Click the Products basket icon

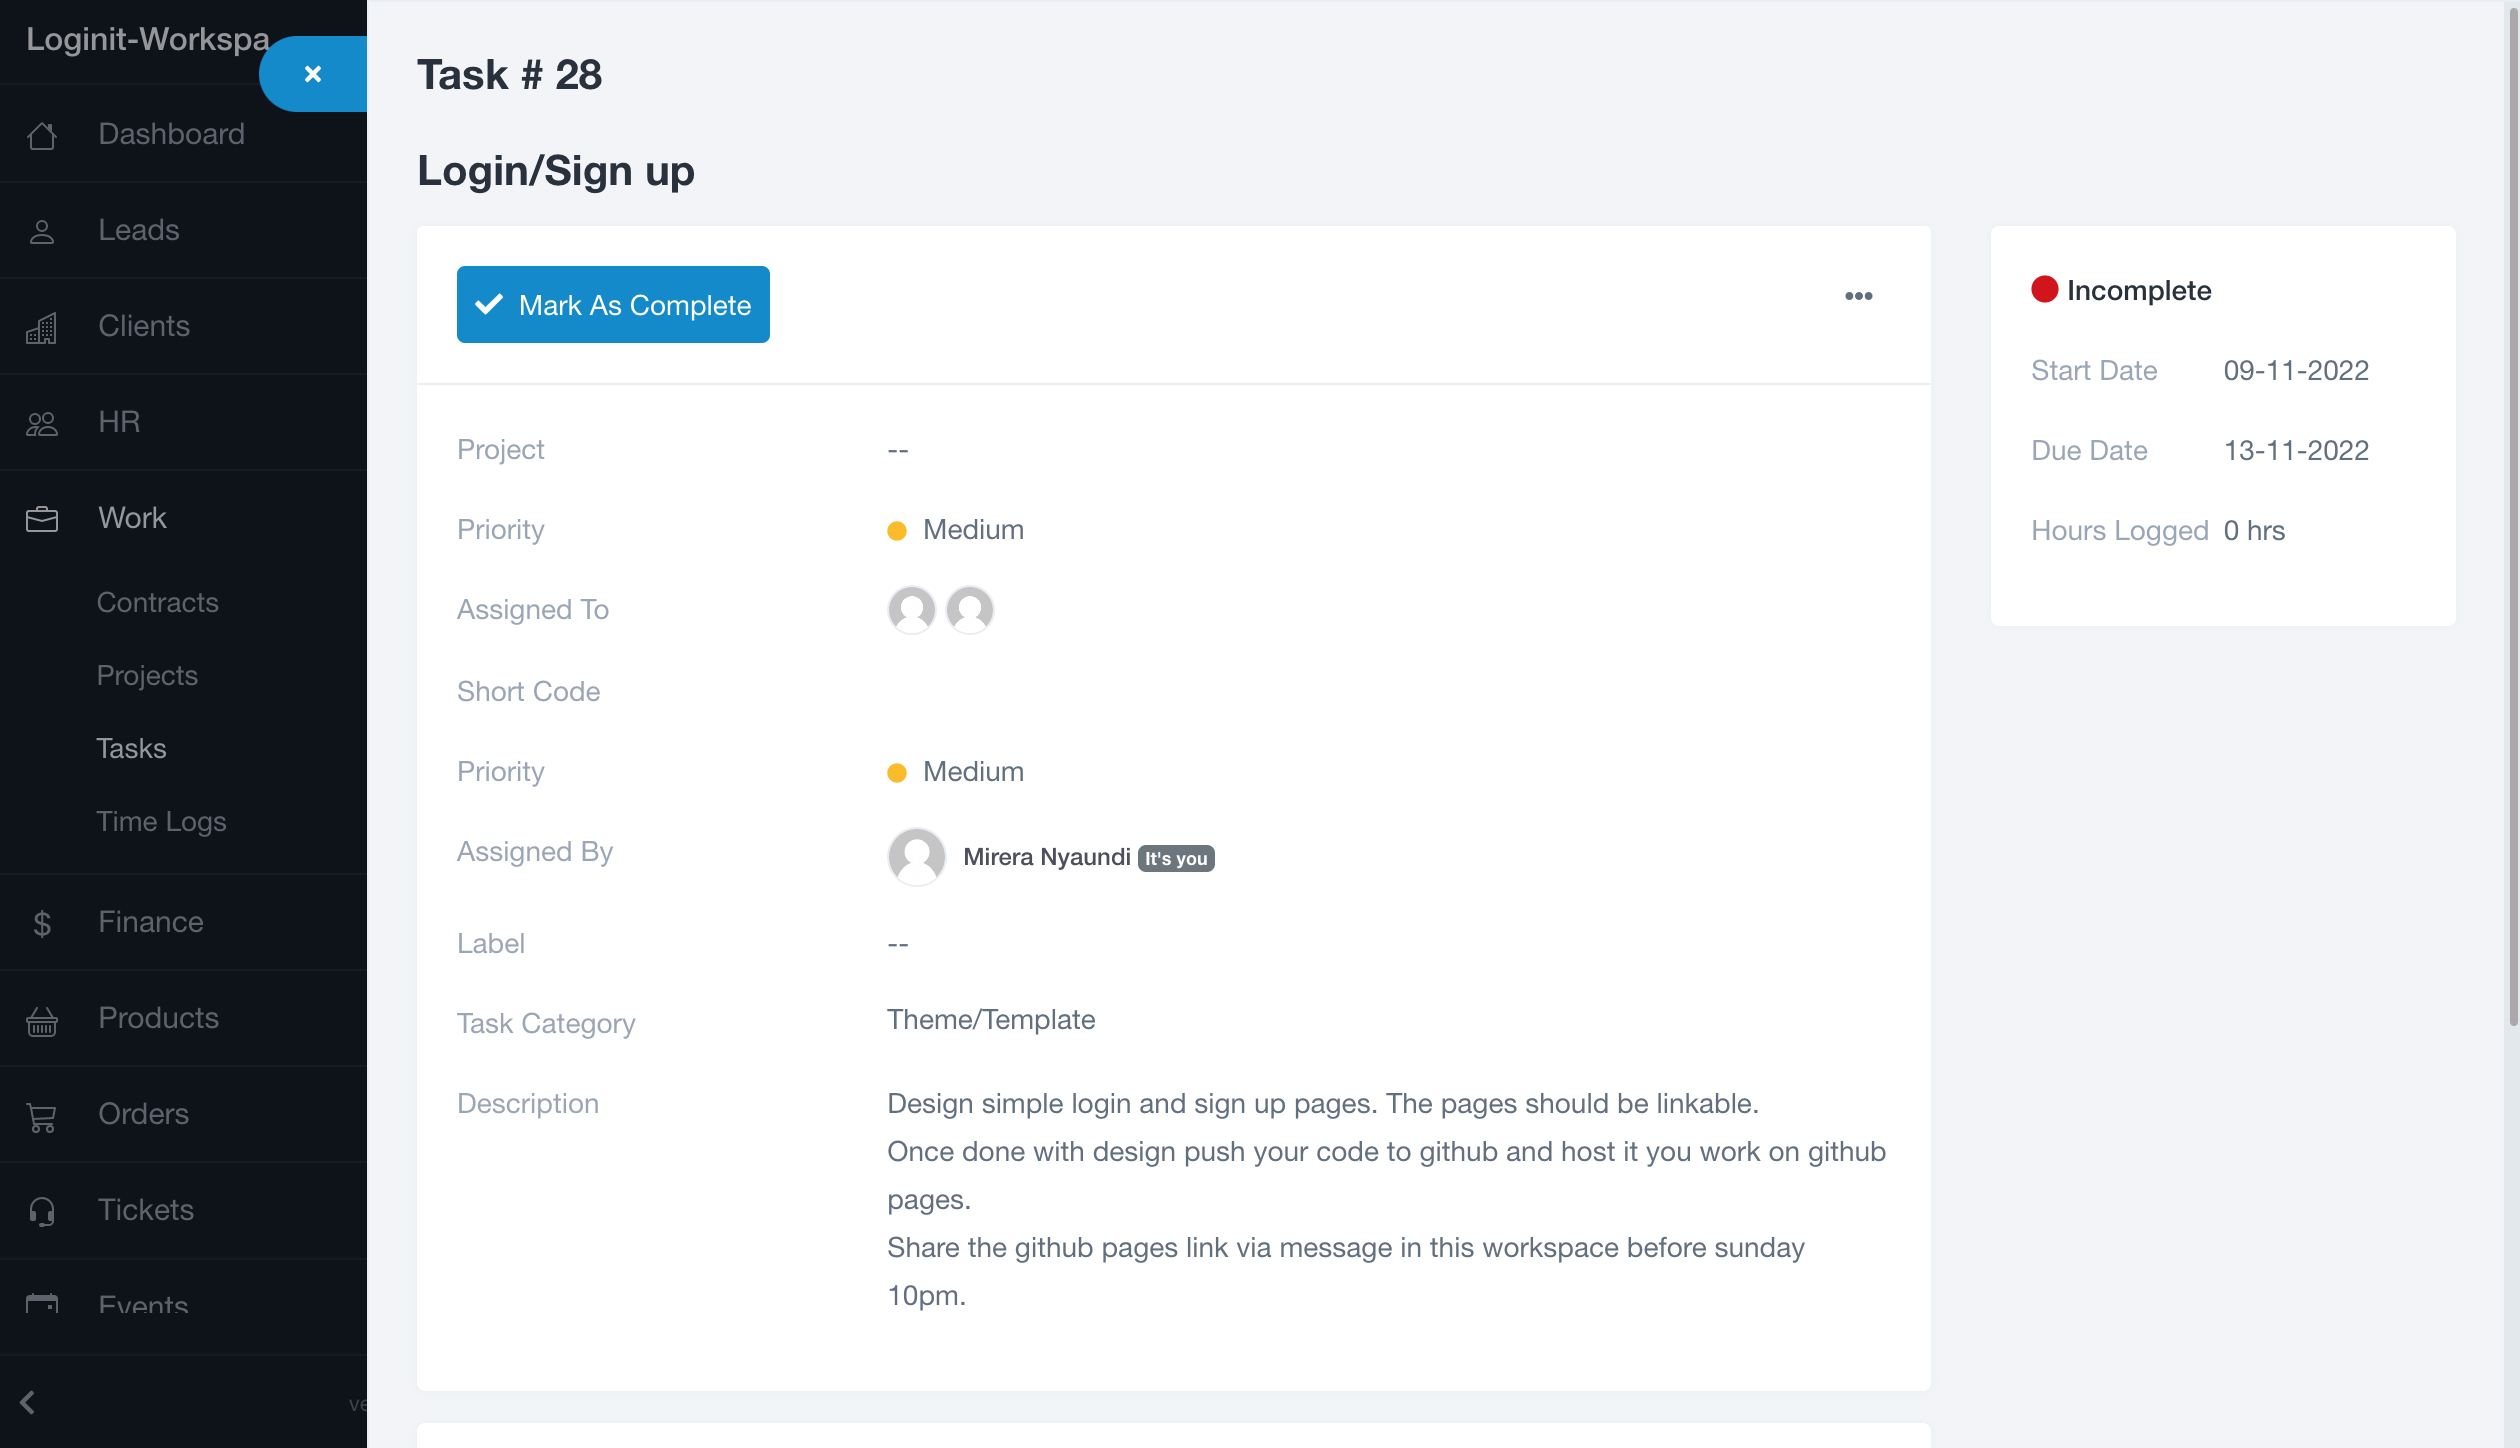click(42, 1019)
